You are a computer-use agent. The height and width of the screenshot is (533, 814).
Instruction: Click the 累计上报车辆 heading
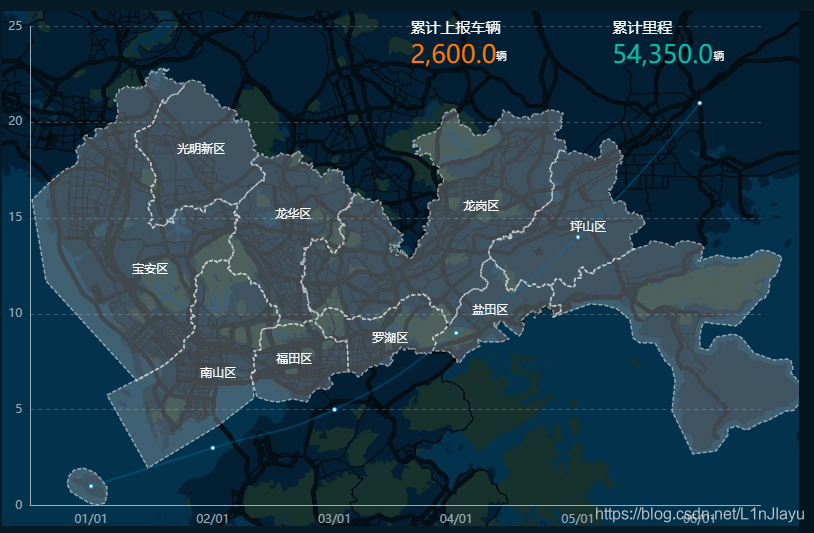coord(455,28)
